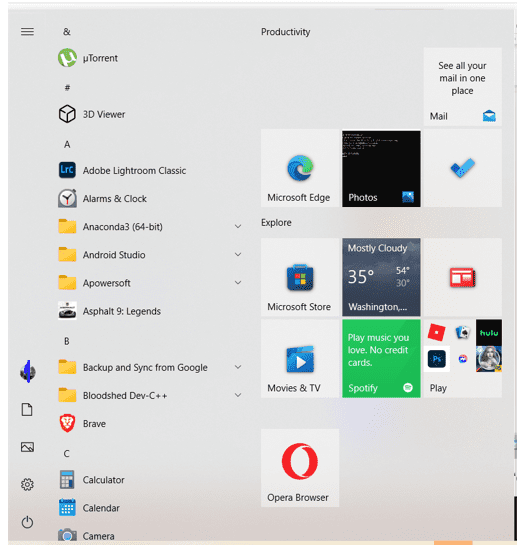Image resolution: width=517 pixels, height=545 pixels.
Task: Expand the Start hamburger menu
Action: tap(27, 32)
